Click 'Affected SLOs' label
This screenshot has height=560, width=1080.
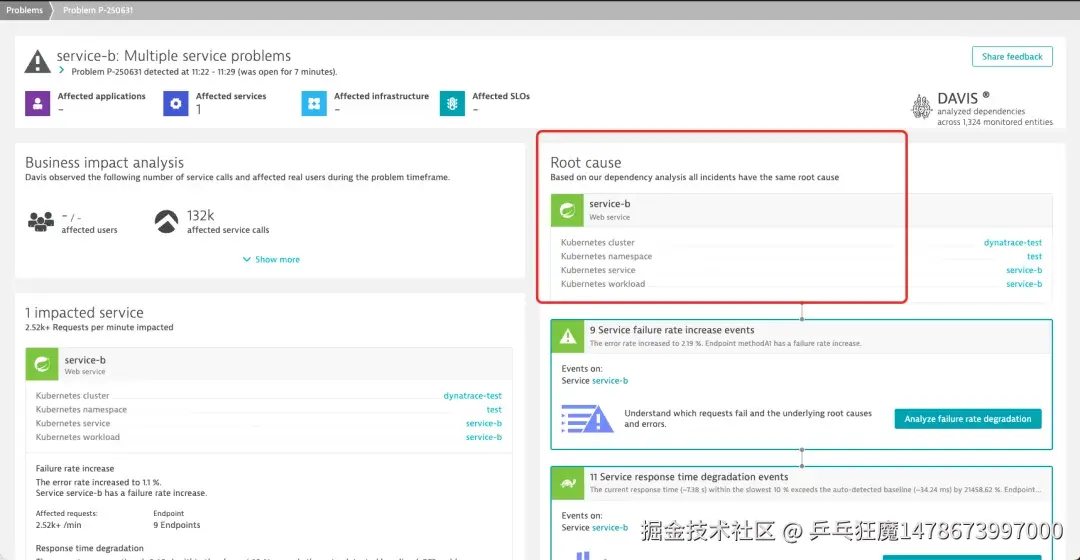[501, 96]
